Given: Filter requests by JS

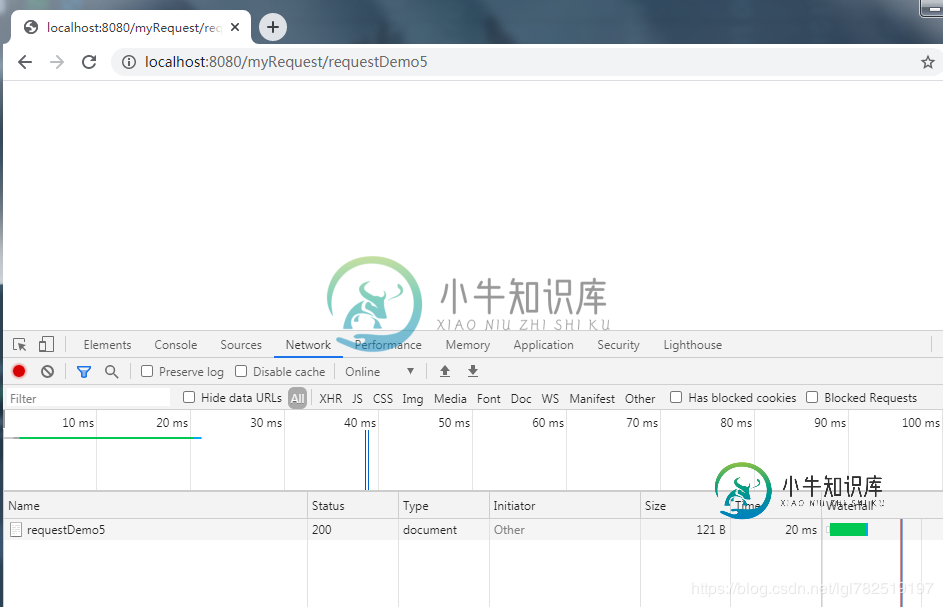Looking at the screenshot, I should click(357, 398).
